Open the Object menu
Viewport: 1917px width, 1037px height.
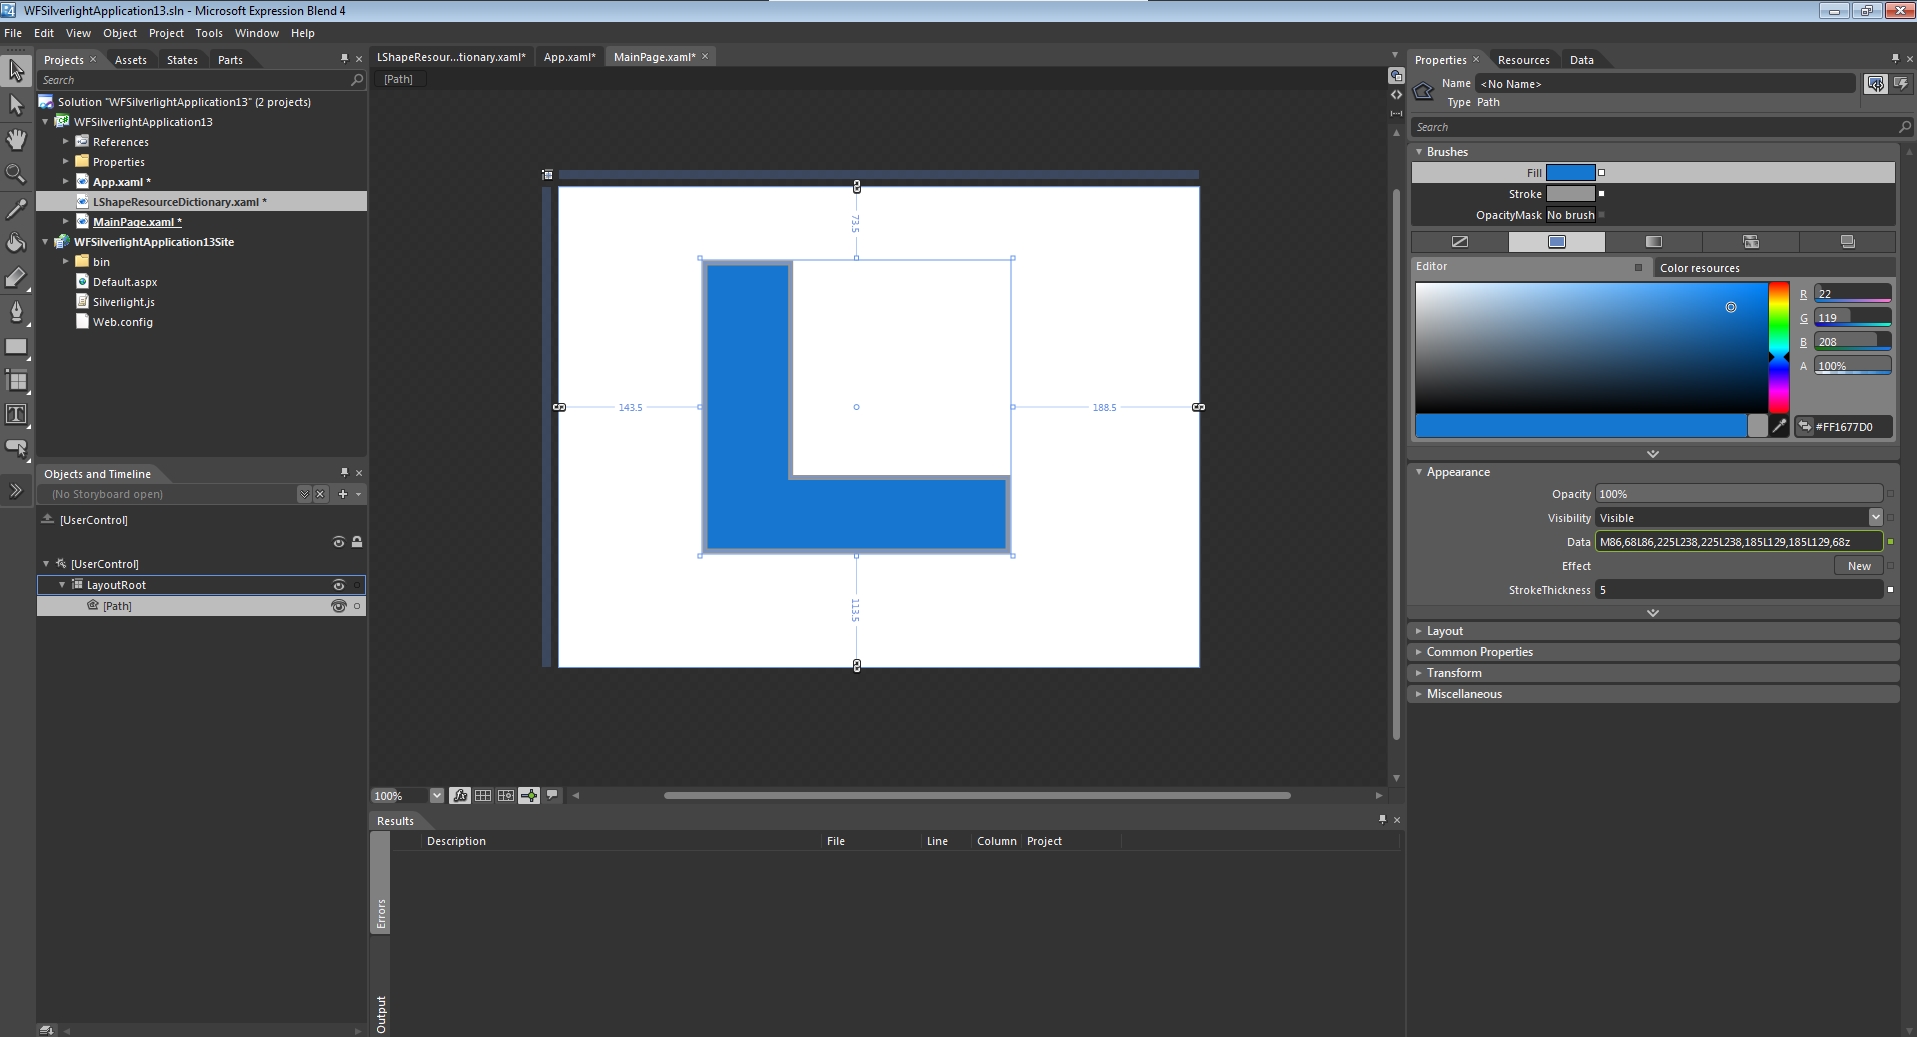119,33
